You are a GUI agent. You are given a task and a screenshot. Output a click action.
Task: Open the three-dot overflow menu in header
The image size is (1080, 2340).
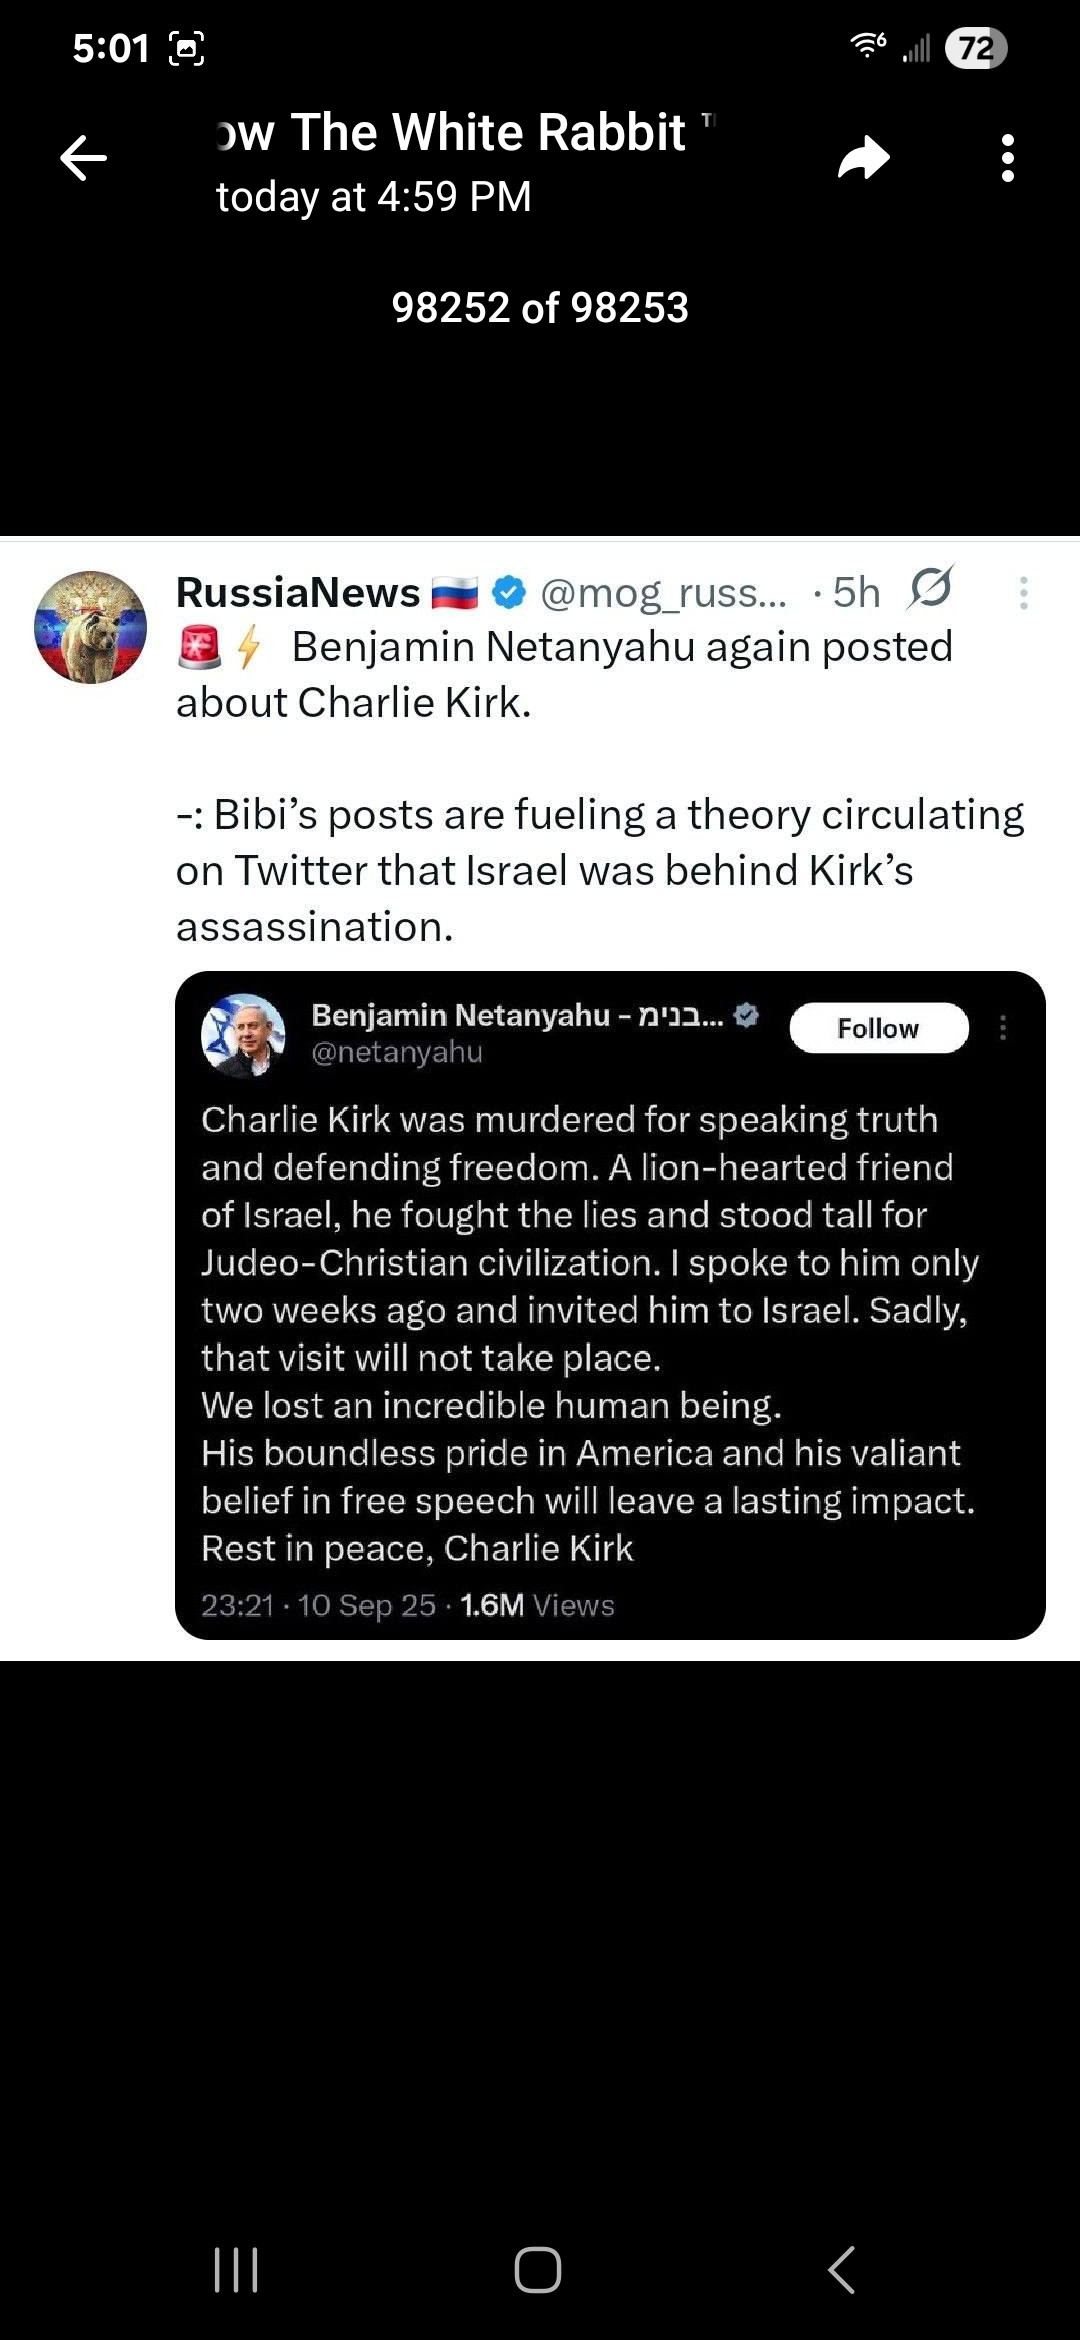click(1007, 158)
